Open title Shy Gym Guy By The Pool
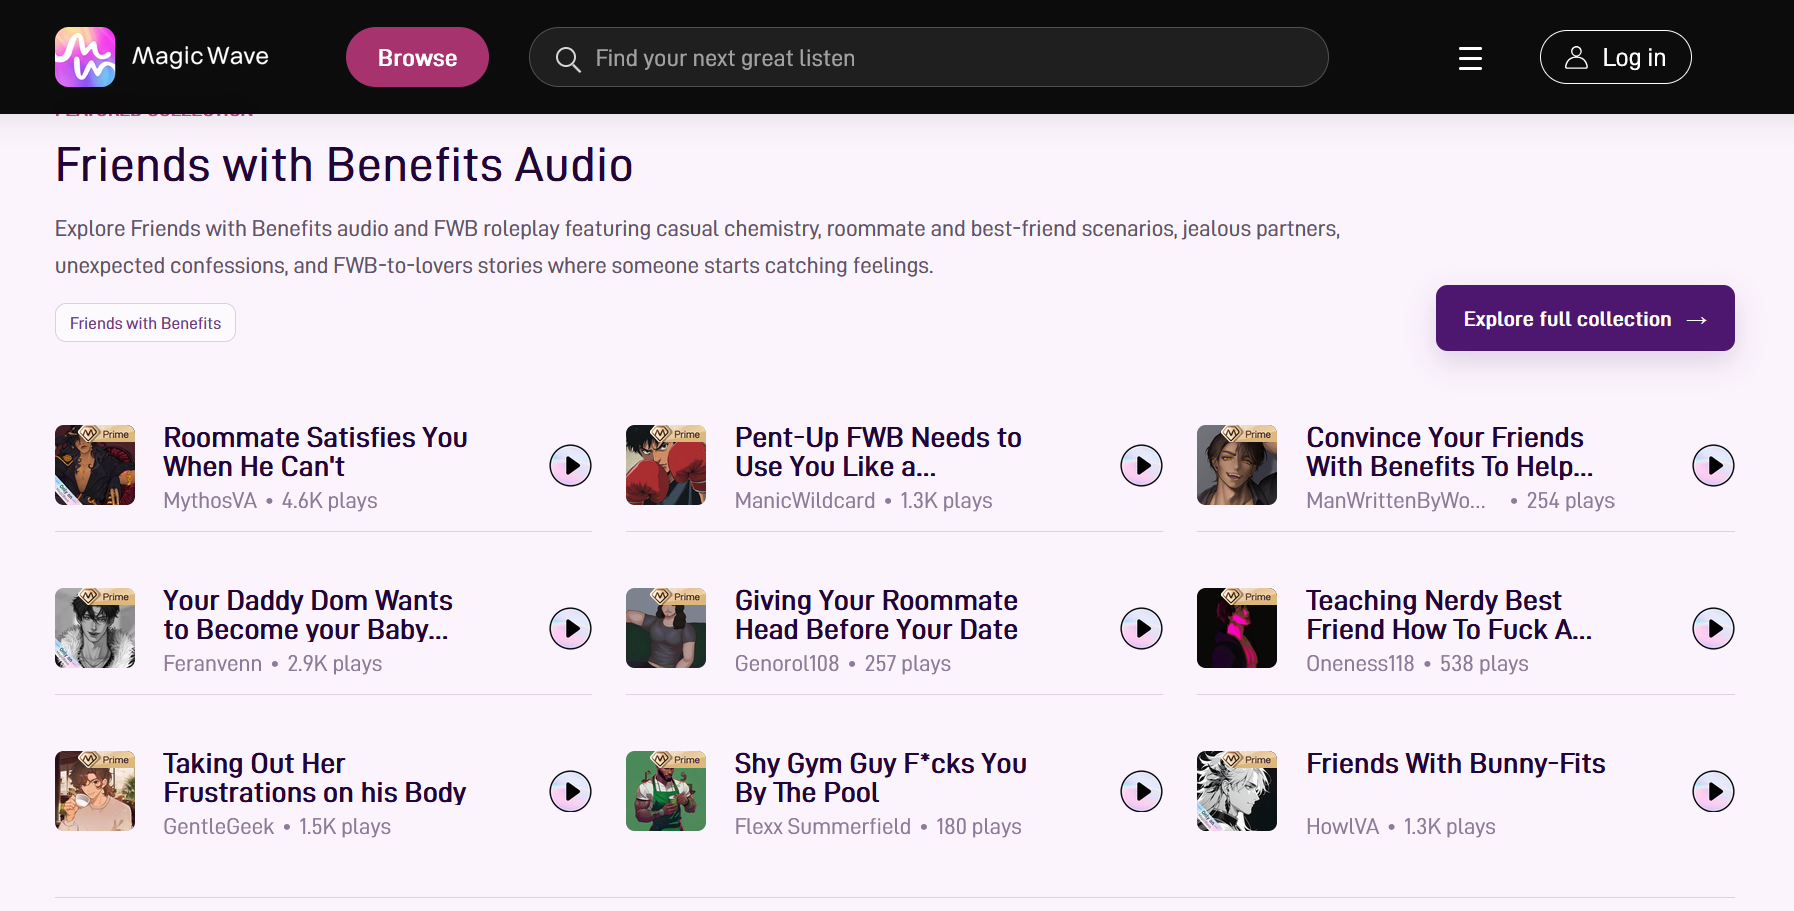 coord(880,778)
